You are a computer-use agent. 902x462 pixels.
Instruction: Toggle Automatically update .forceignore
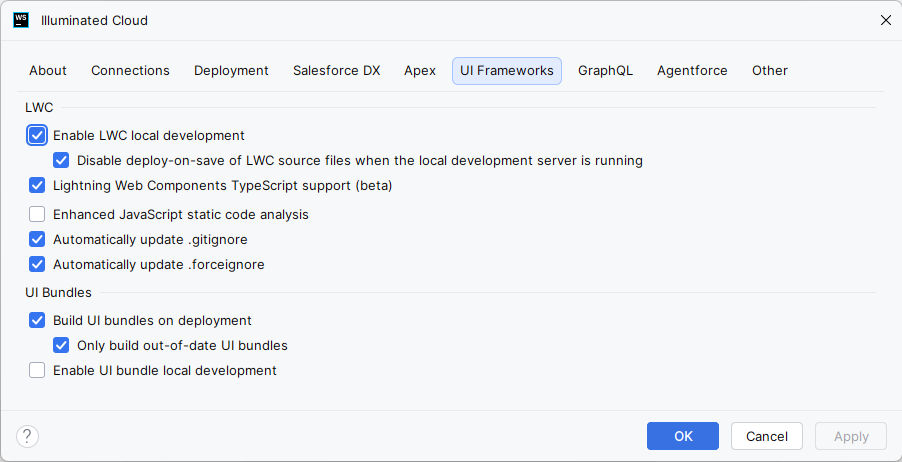(37, 265)
